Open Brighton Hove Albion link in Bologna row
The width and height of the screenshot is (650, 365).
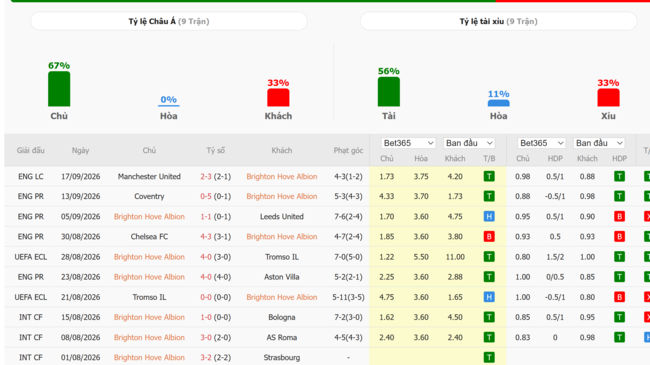point(149,317)
